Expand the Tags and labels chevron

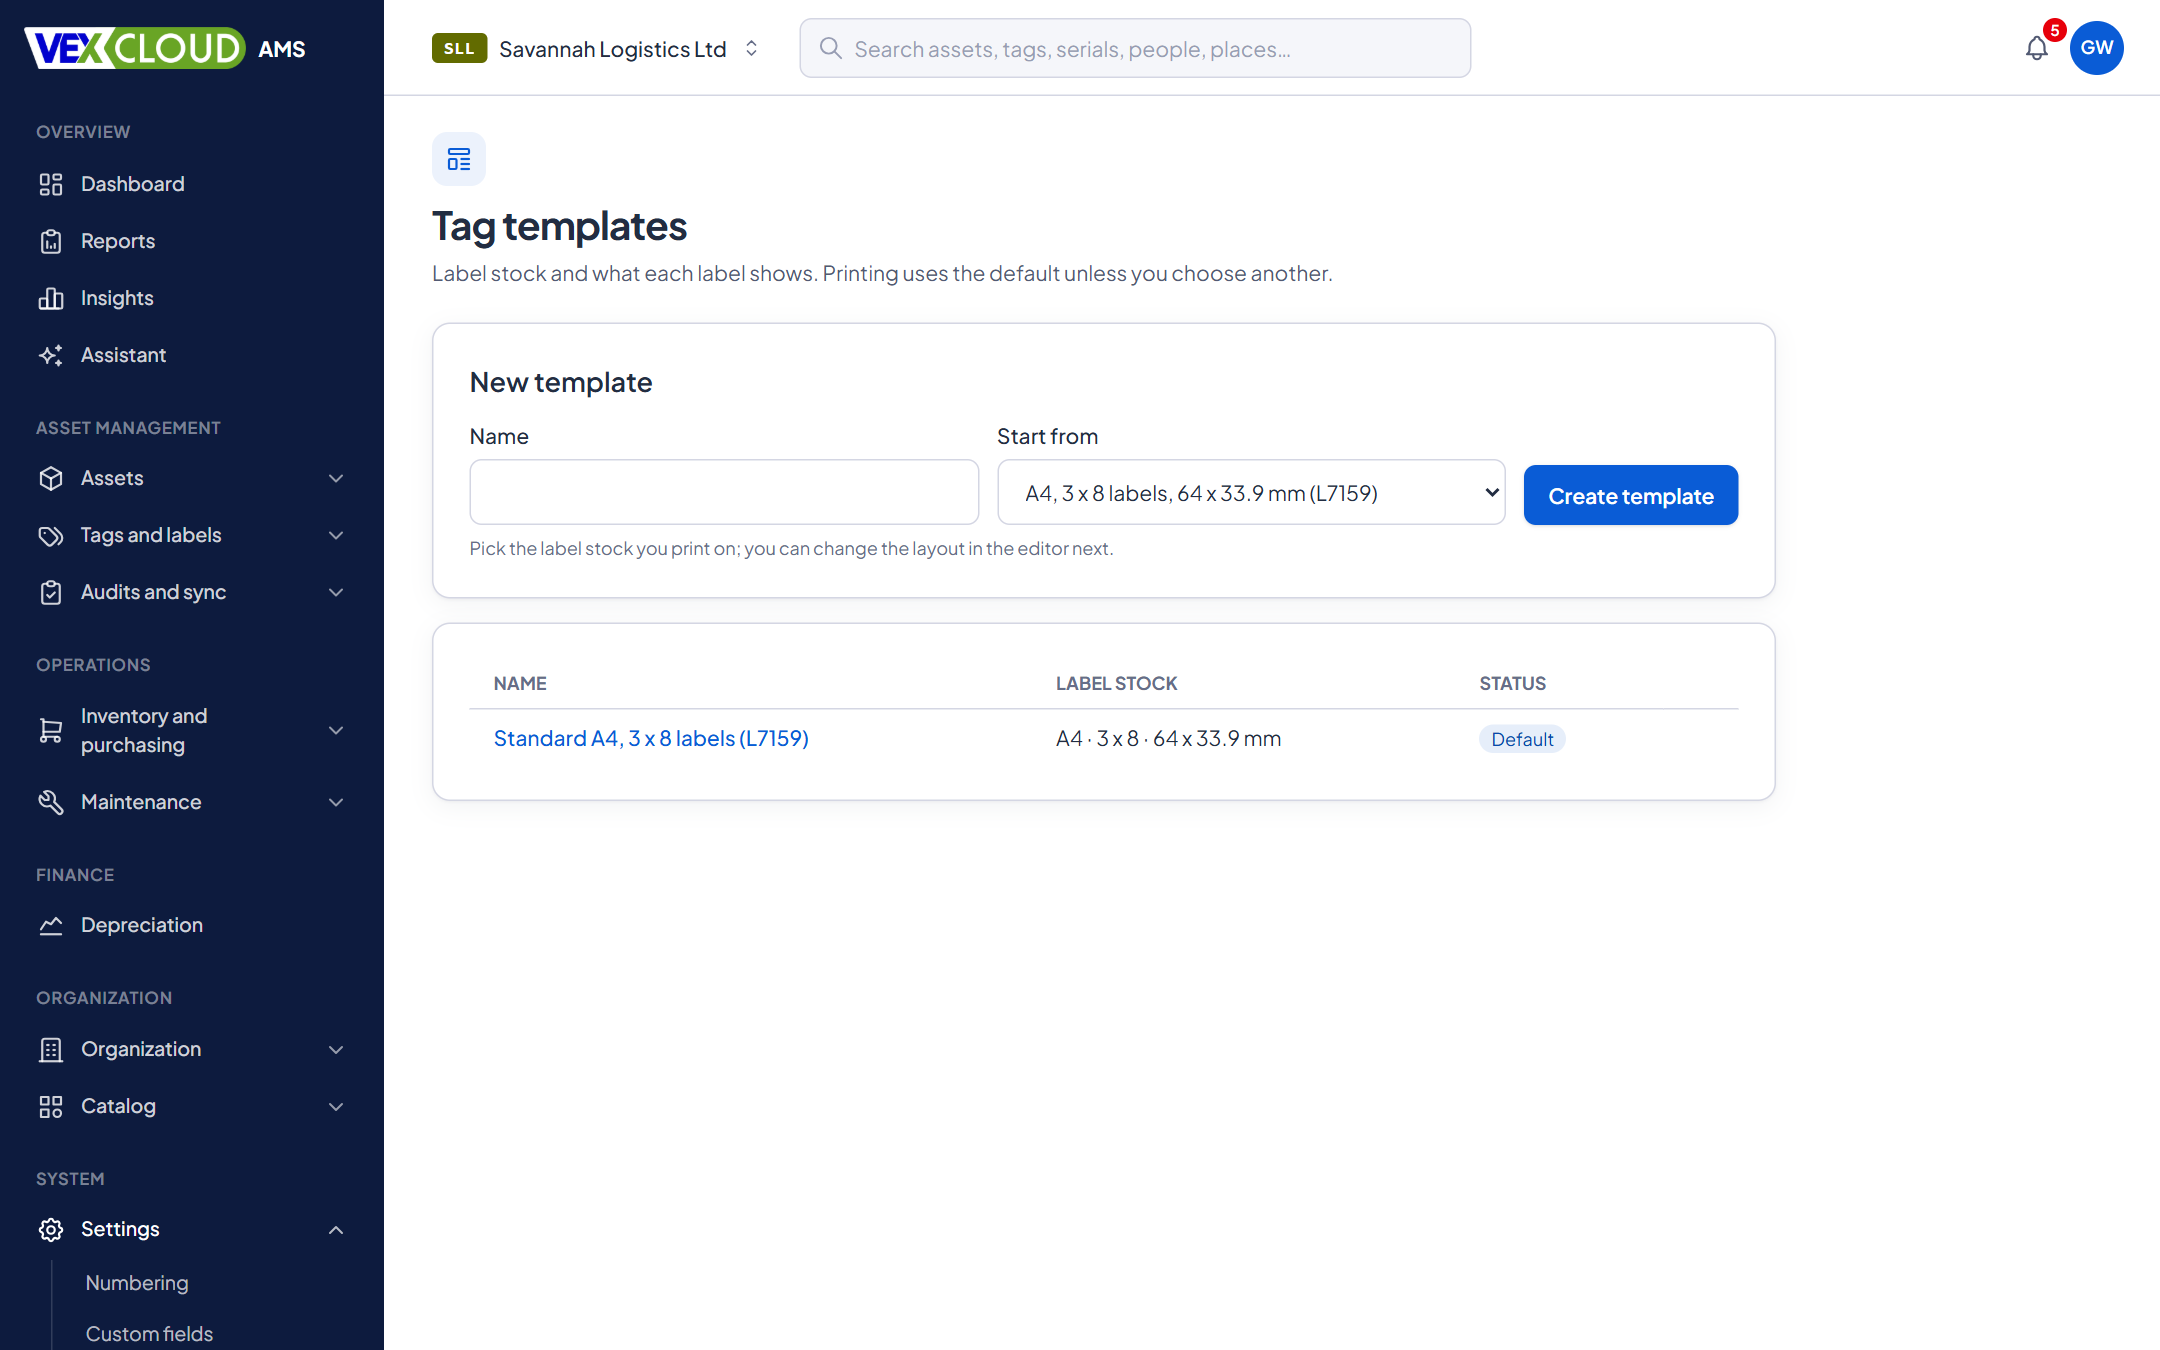pos(336,535)
